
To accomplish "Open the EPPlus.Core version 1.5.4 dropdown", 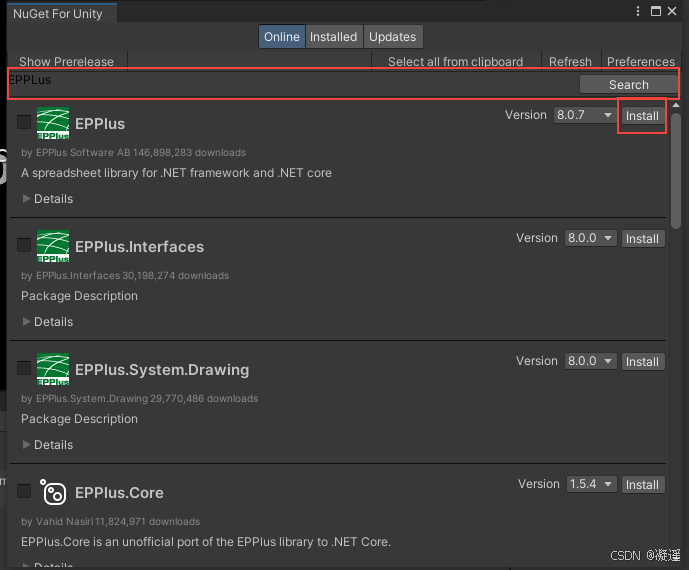I will click(x=591, y=484).
